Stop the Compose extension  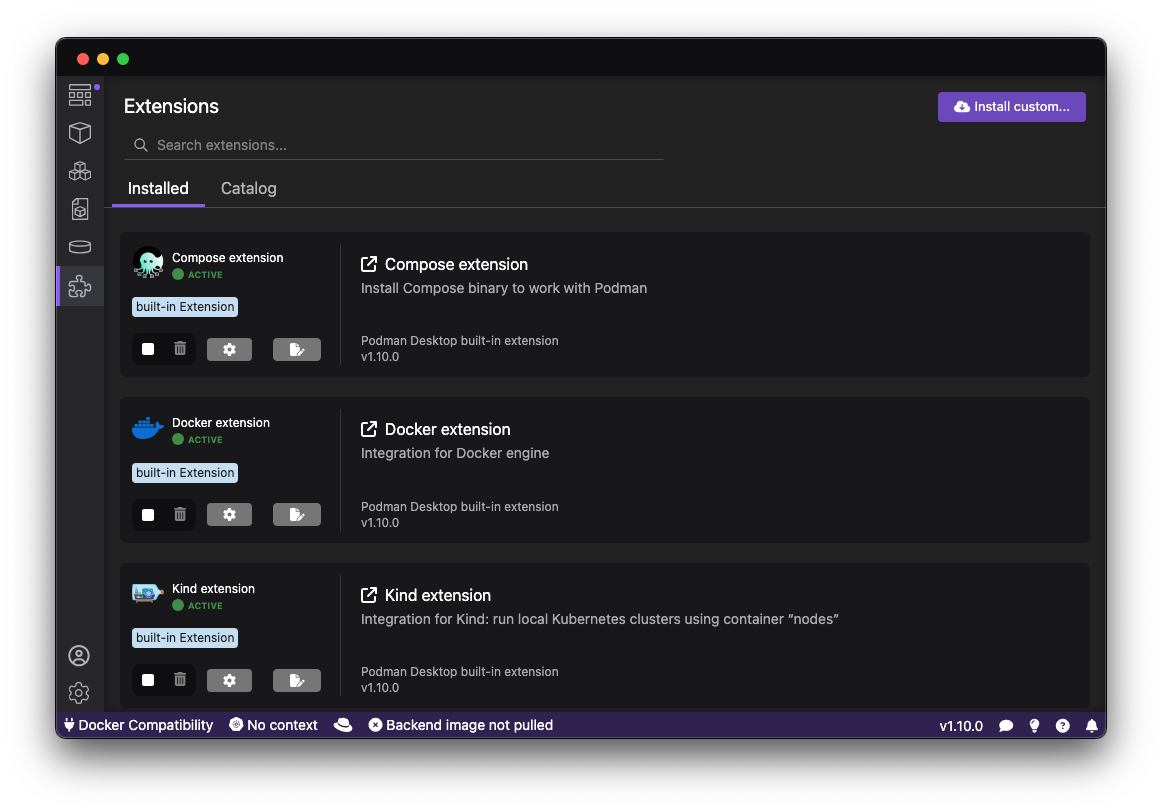[148, 349]
